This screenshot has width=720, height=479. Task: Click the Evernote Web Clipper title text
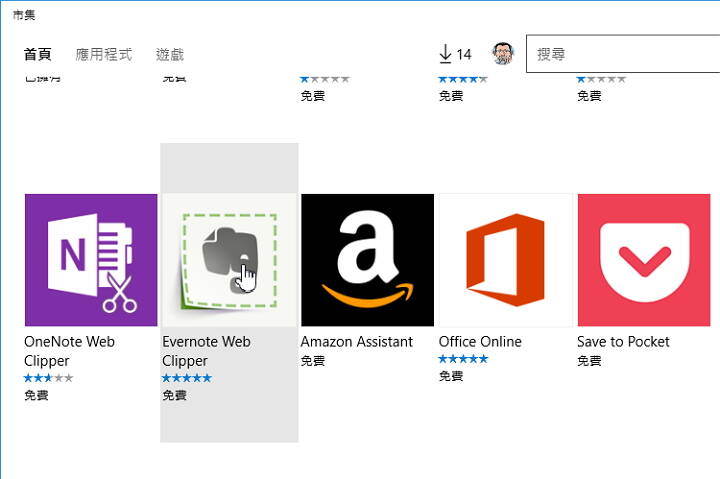tap(207, 351)
